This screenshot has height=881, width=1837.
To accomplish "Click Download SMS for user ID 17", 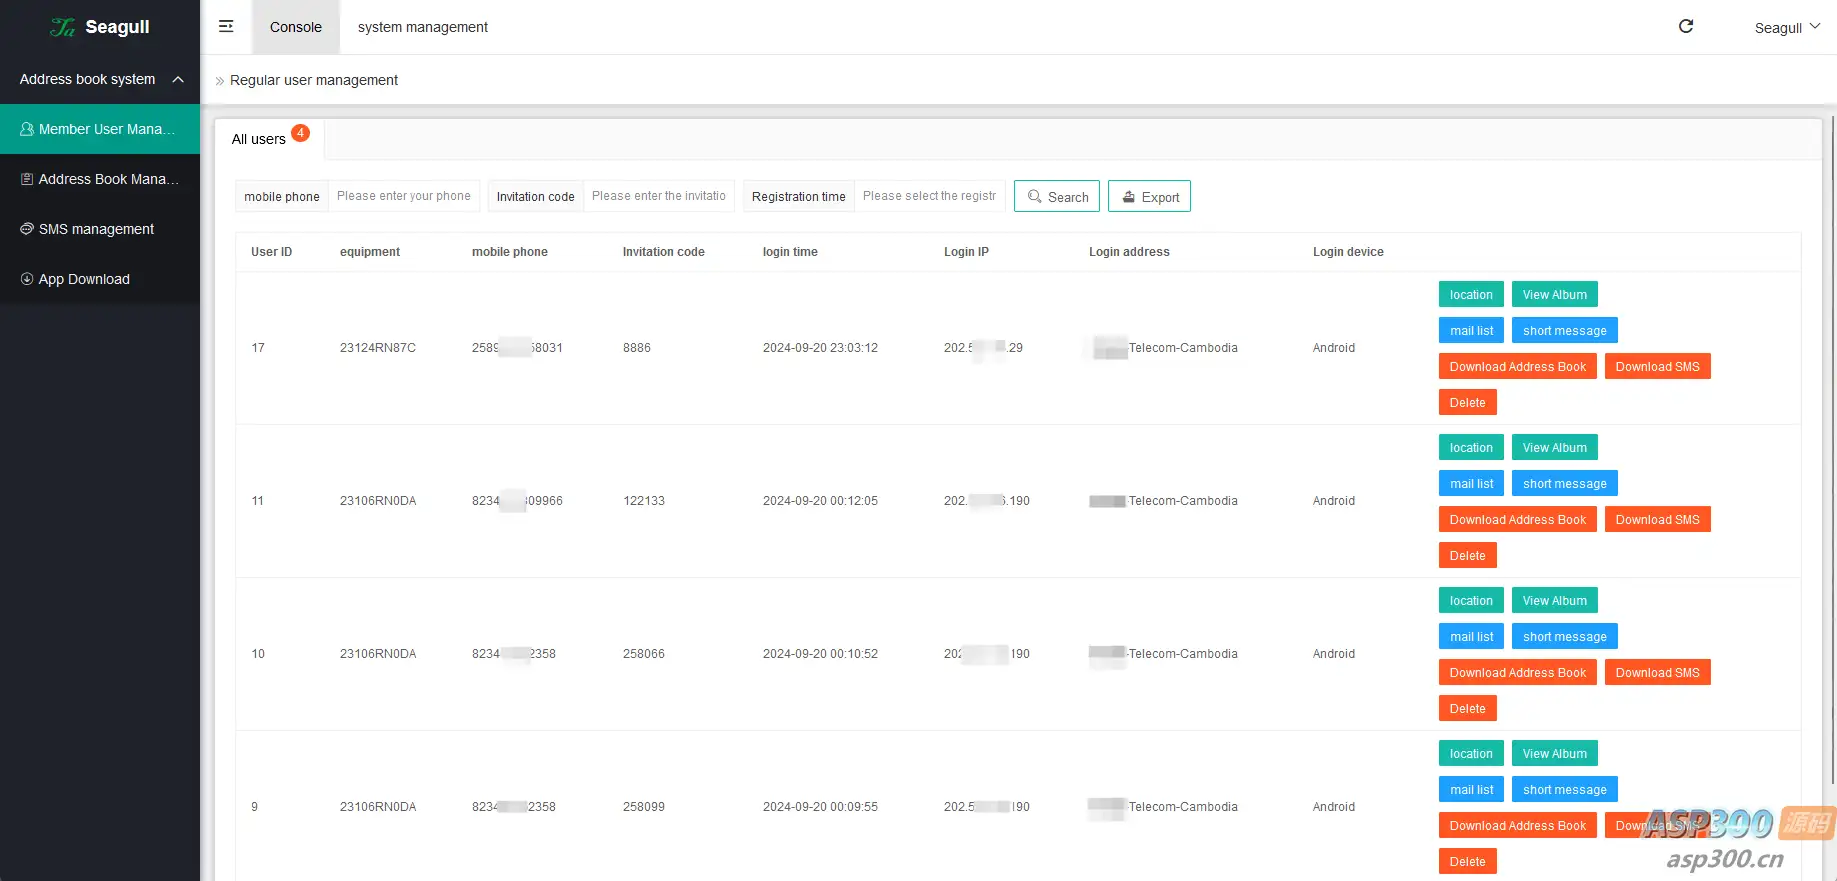I will click(1658, 367).
